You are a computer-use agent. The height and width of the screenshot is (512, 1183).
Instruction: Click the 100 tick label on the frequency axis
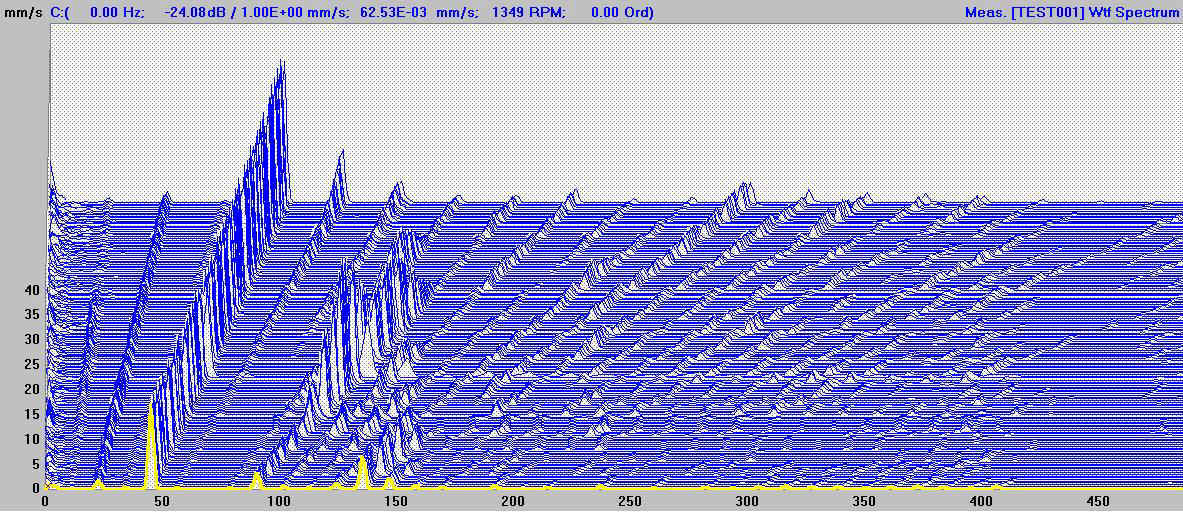(279, 501)
